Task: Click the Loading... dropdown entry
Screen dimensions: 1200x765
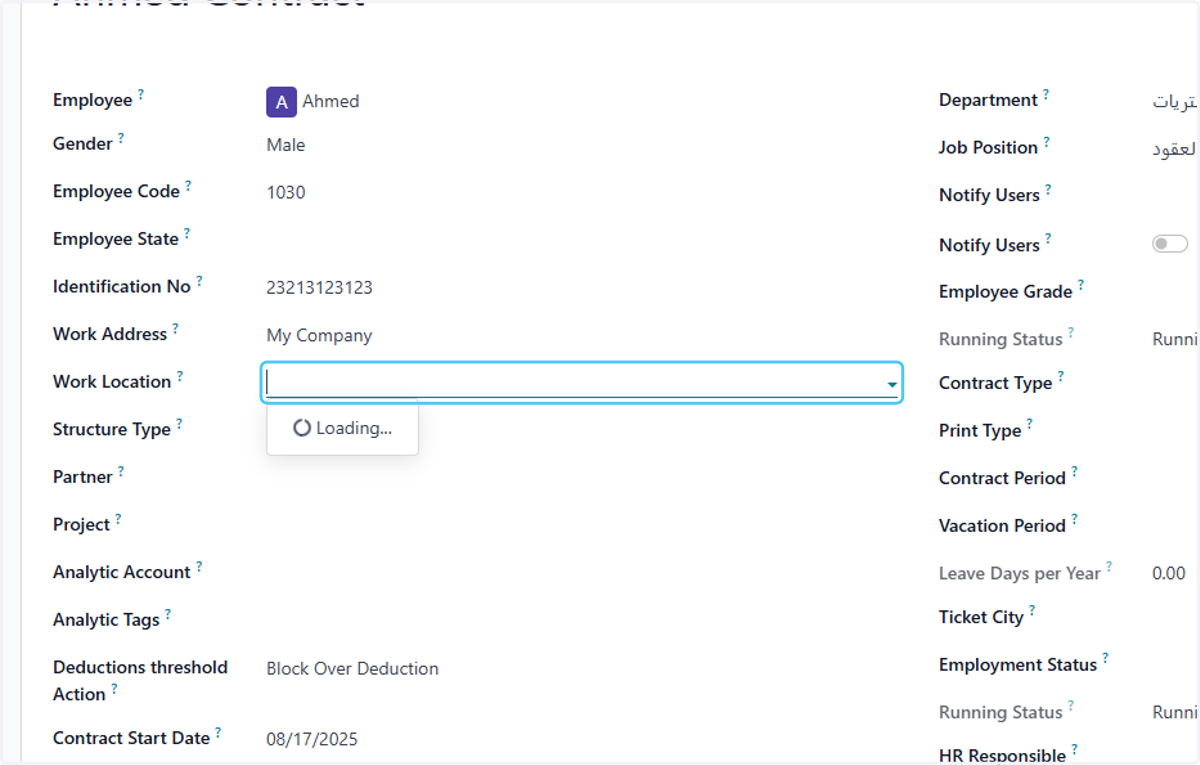Action: (x=342, y=428)
